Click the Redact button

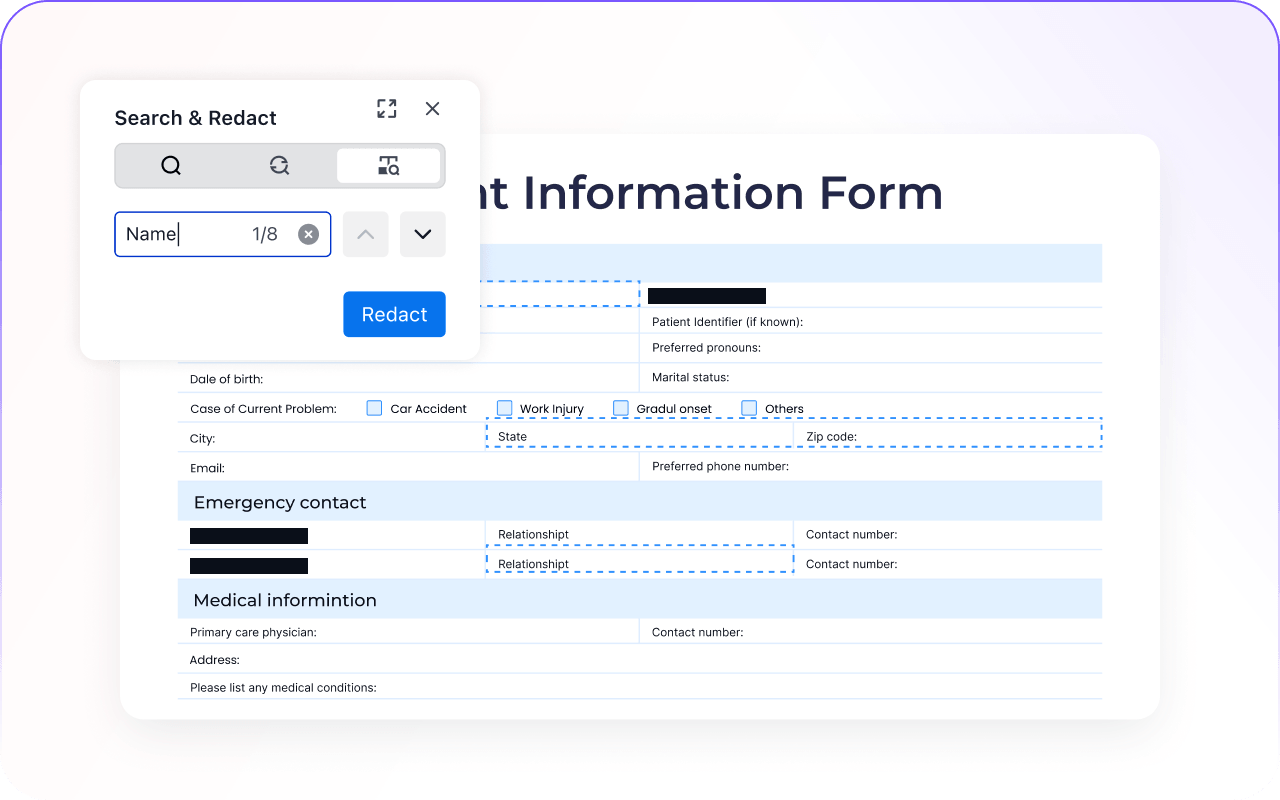click(395, 314)
